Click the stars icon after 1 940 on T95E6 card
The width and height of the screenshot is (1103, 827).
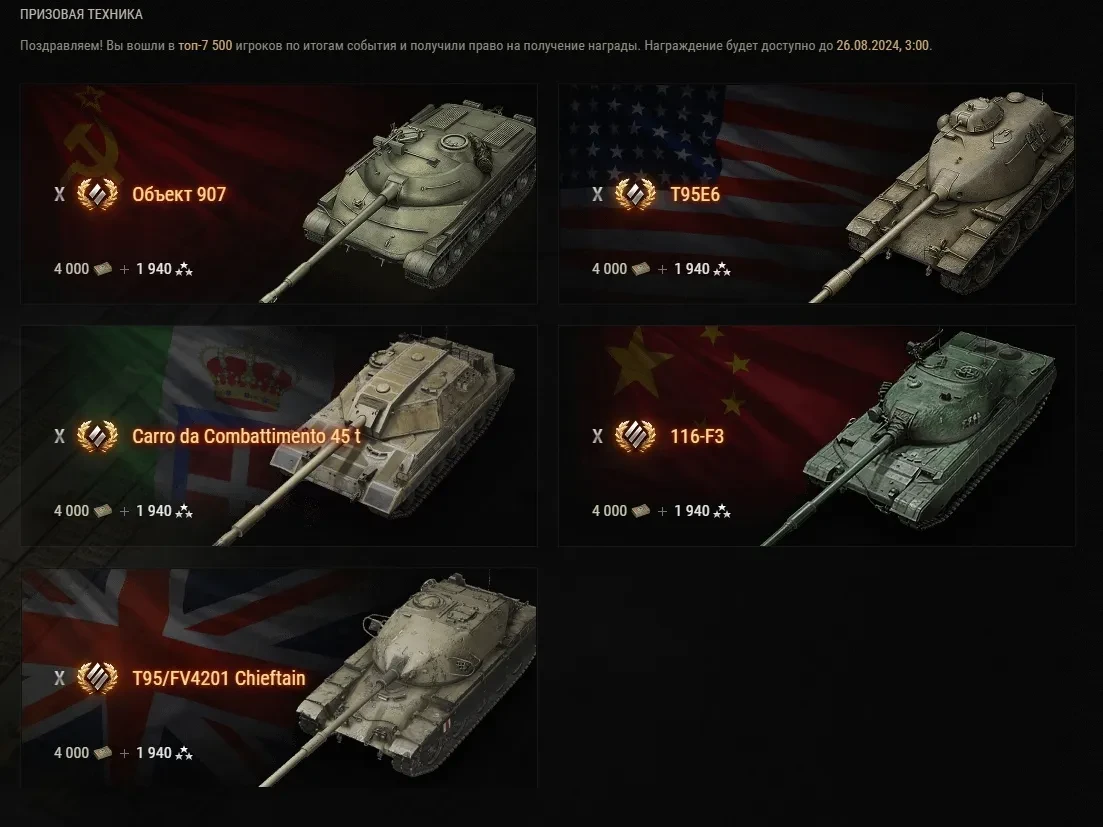pos(722,269)
